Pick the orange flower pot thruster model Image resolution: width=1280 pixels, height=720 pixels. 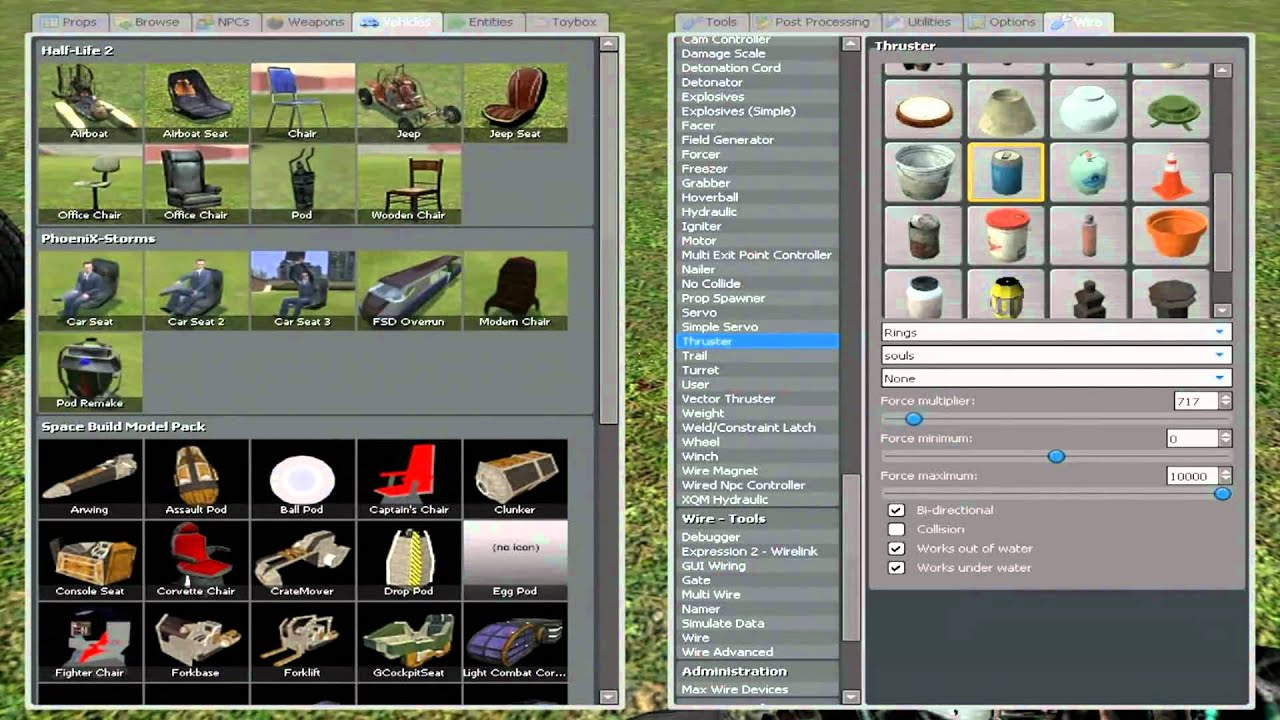[1170, 235]
